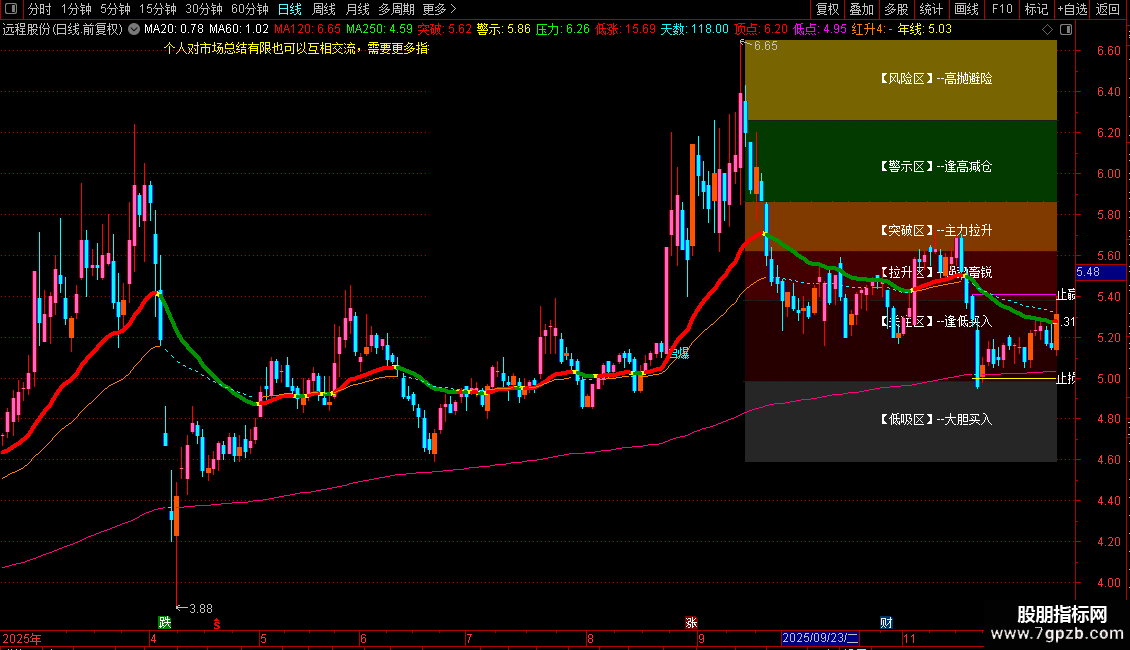Open the F10 company info

(1002, 9)
